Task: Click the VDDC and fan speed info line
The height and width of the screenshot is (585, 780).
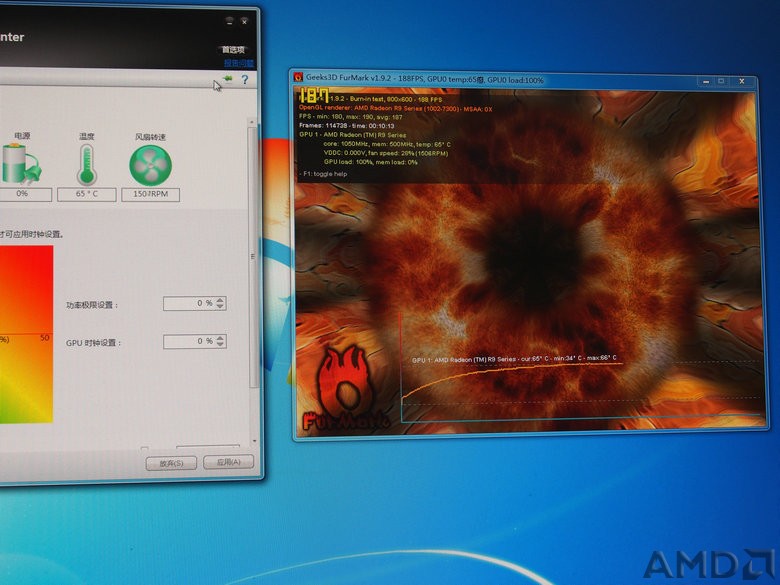Action: tap(386, 153)
